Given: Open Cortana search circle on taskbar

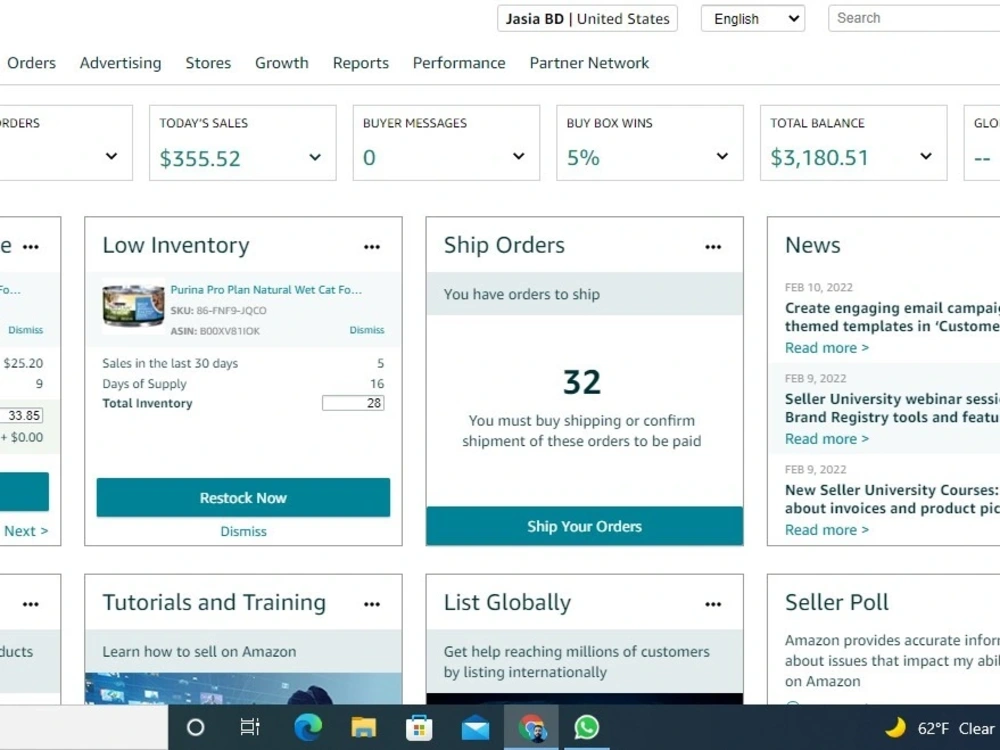Looking at the screenshot, I should (195, 727).
